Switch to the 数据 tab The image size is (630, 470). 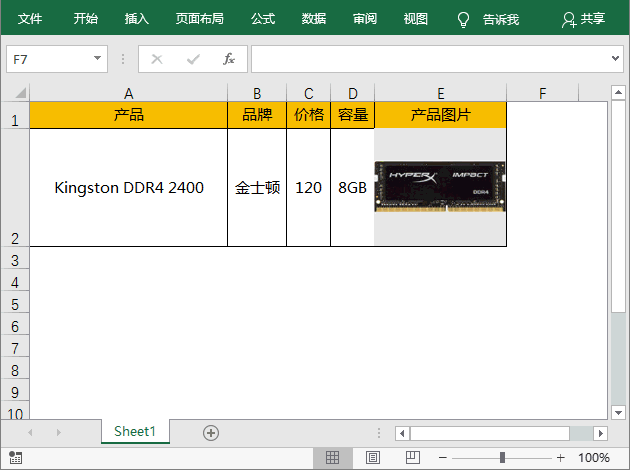coord(314,18)
